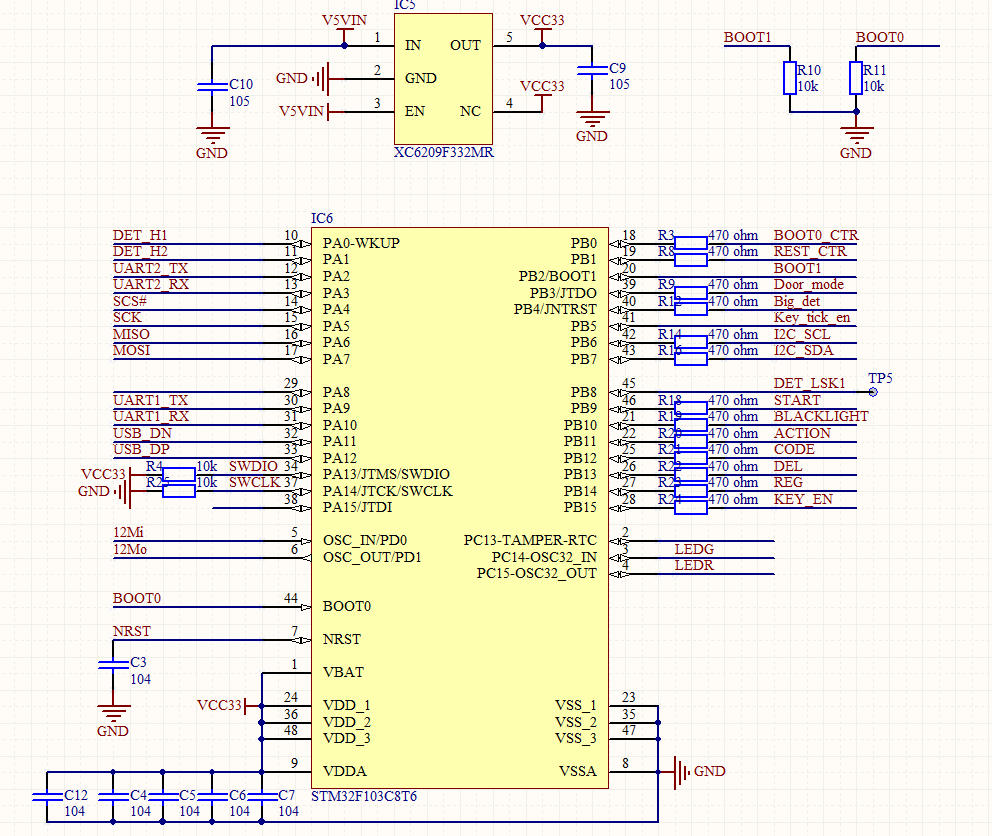This screenshot has height=836, width=992.
Task: Click the SWDIO net label
Action: [x=253, y=466]
